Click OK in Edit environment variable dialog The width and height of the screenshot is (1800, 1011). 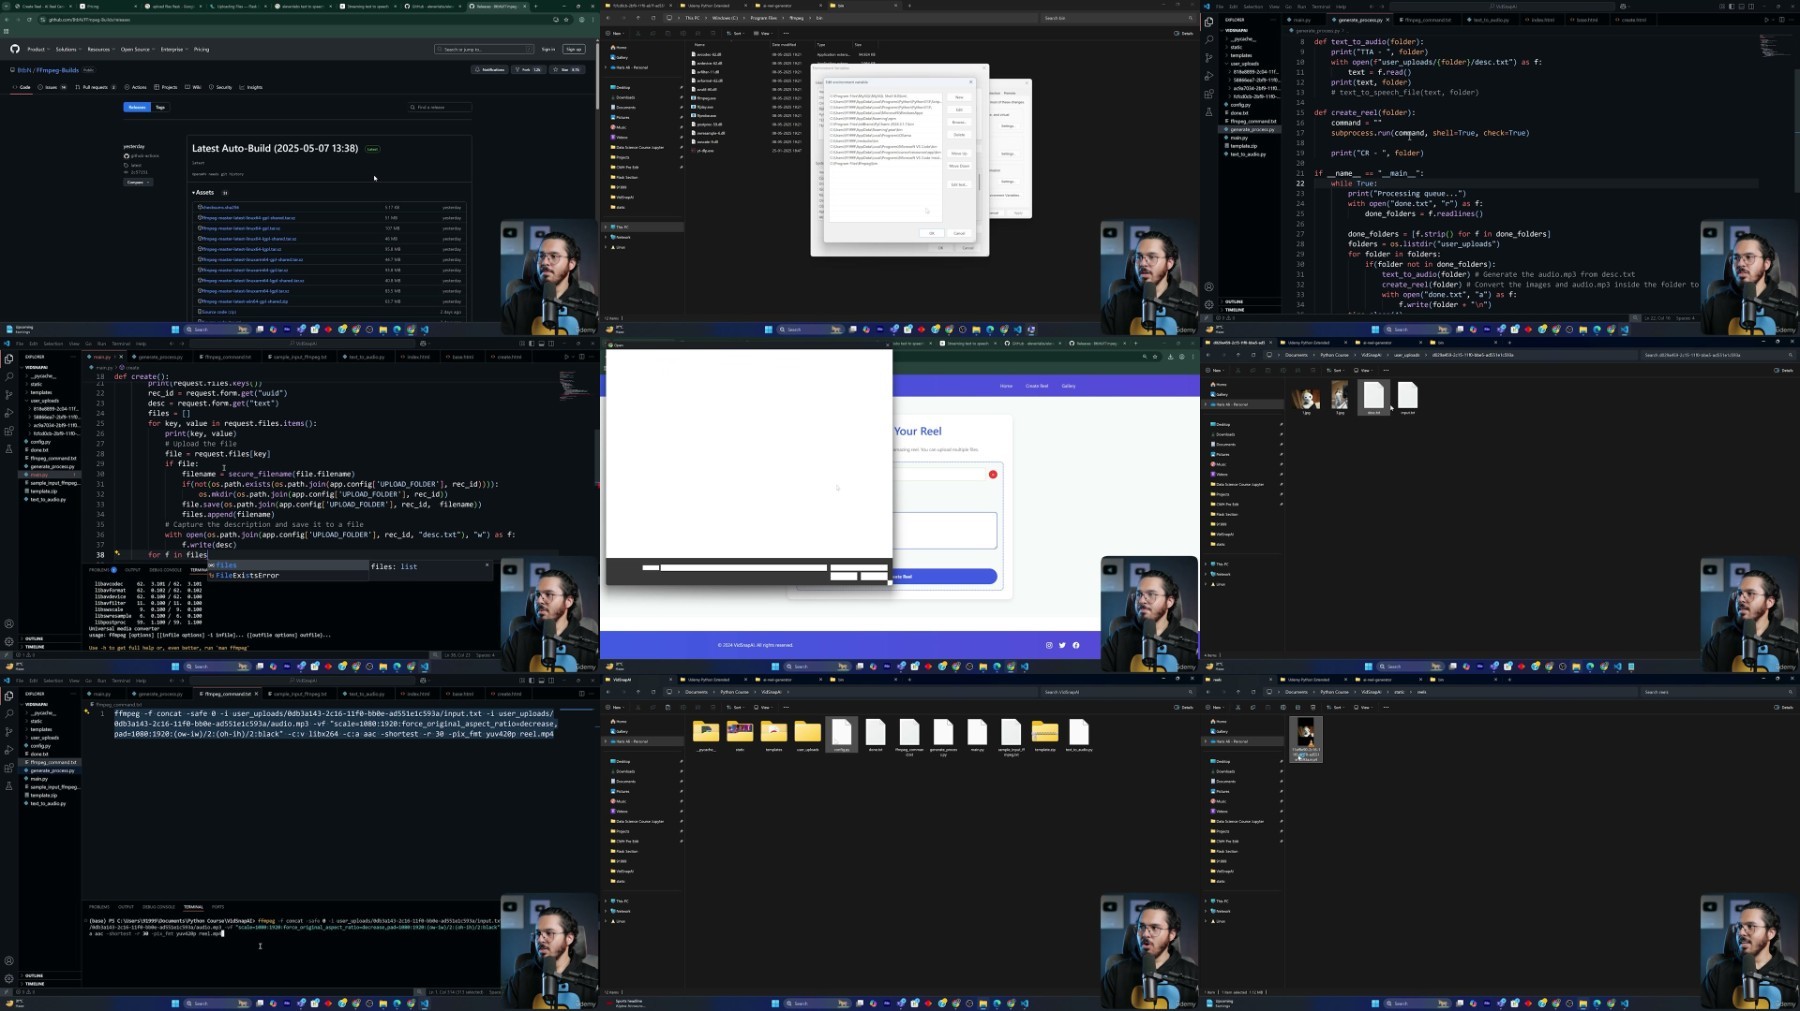tap(932, 233)
